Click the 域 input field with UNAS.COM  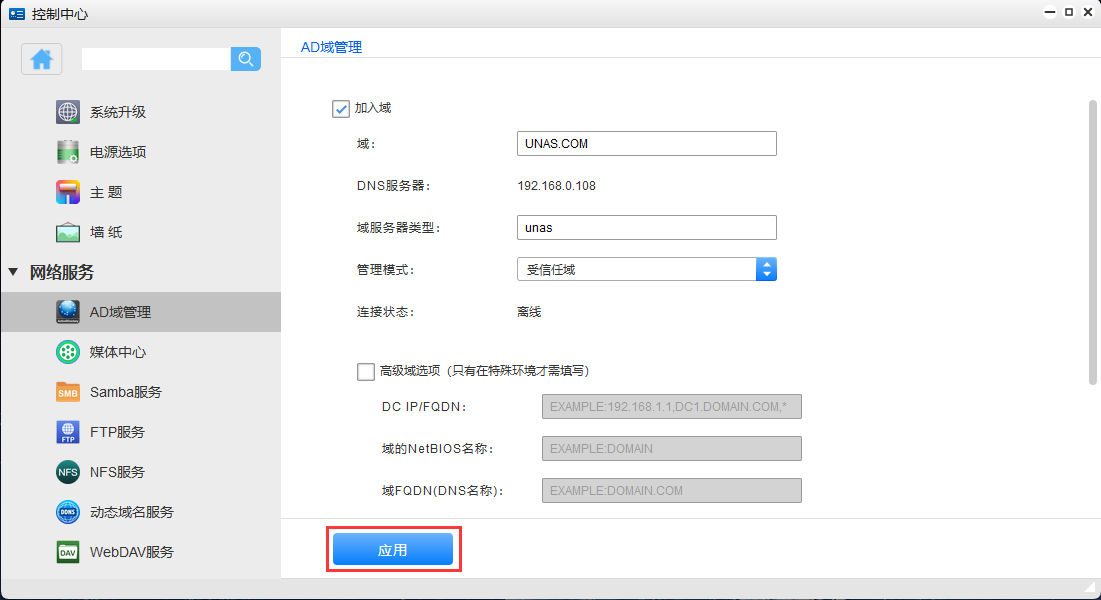pos(646,144)
